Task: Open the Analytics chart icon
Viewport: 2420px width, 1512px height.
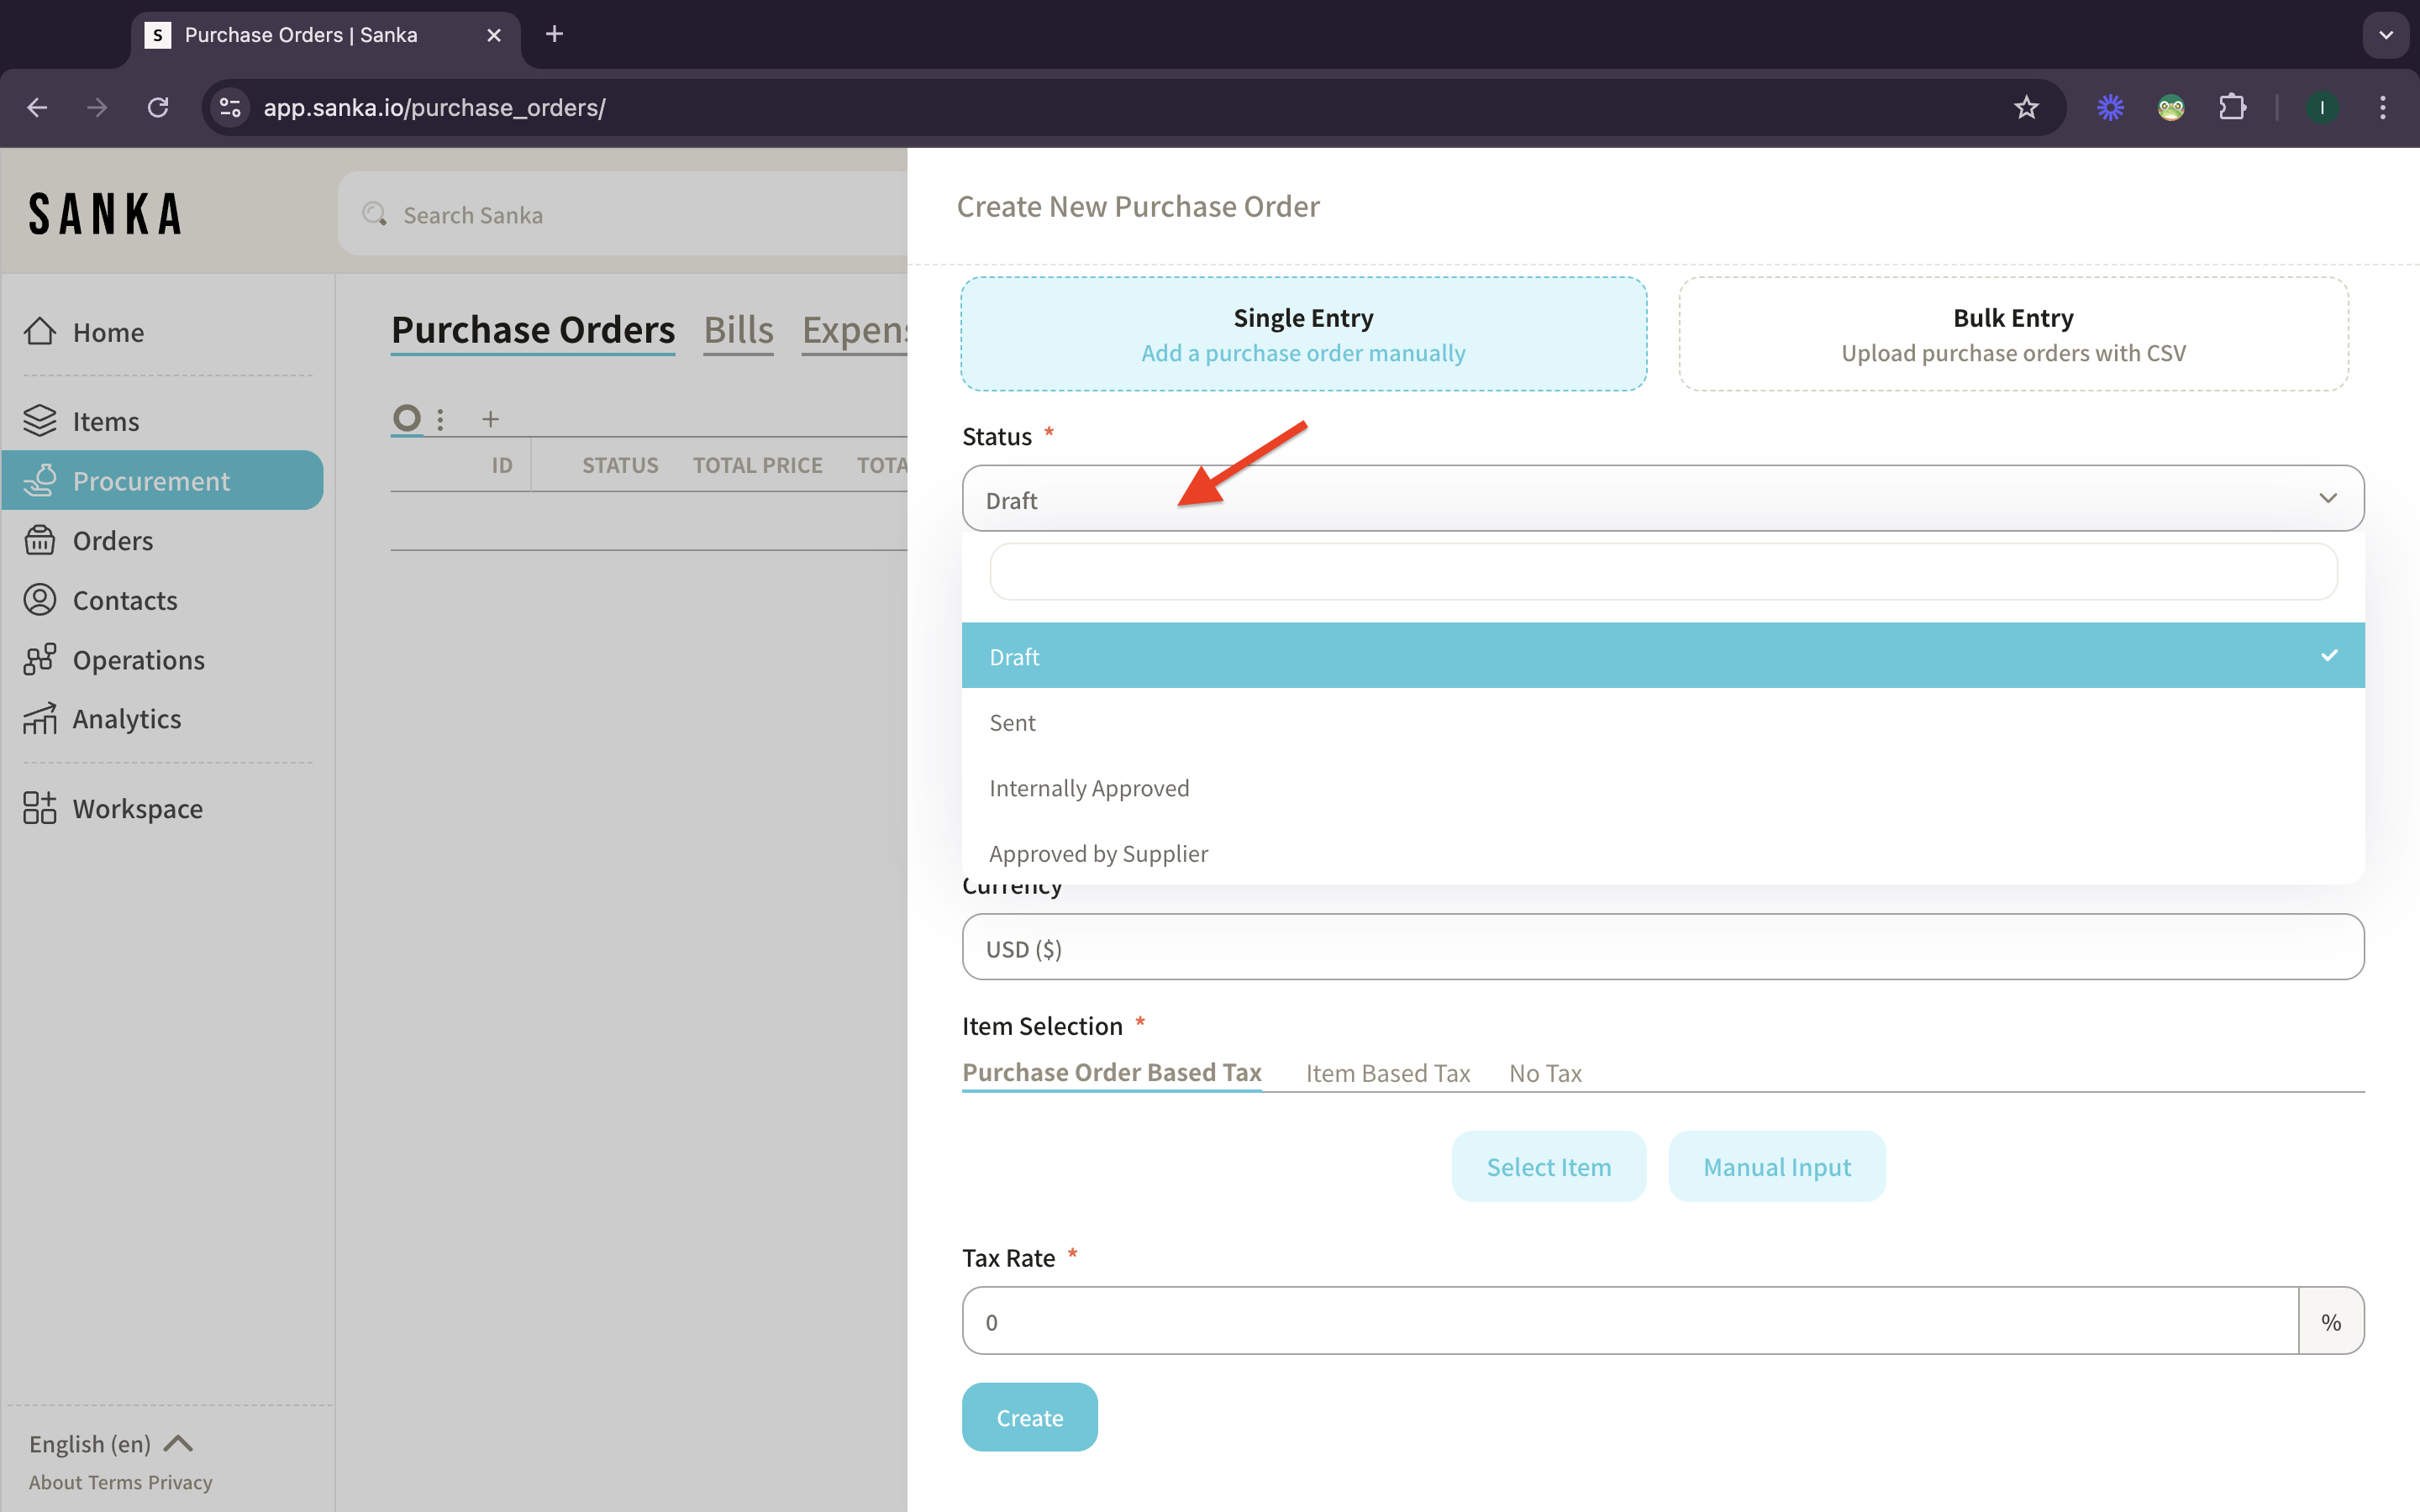Action: tap(40, 719)
